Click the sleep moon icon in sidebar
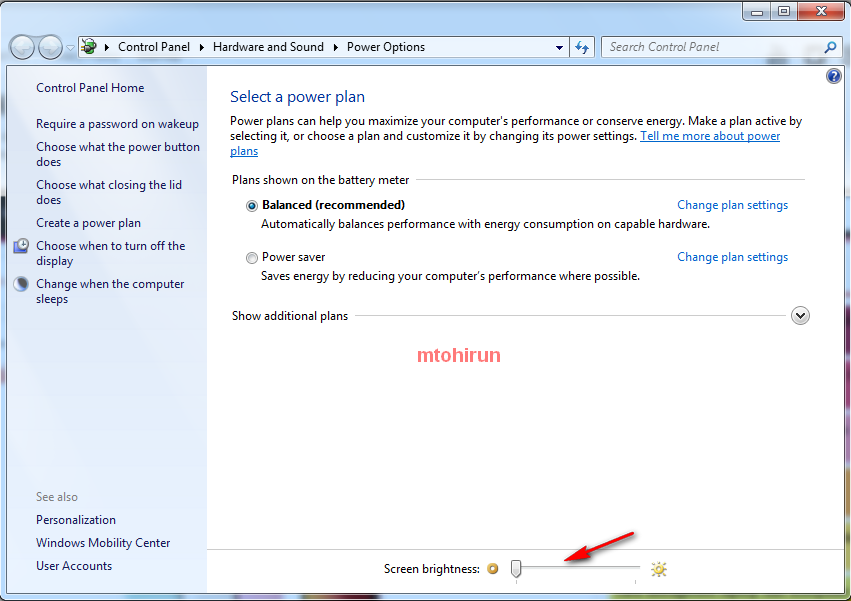This screenshot has width=851, height=601. pyautogui.click(x=21, y=284)
